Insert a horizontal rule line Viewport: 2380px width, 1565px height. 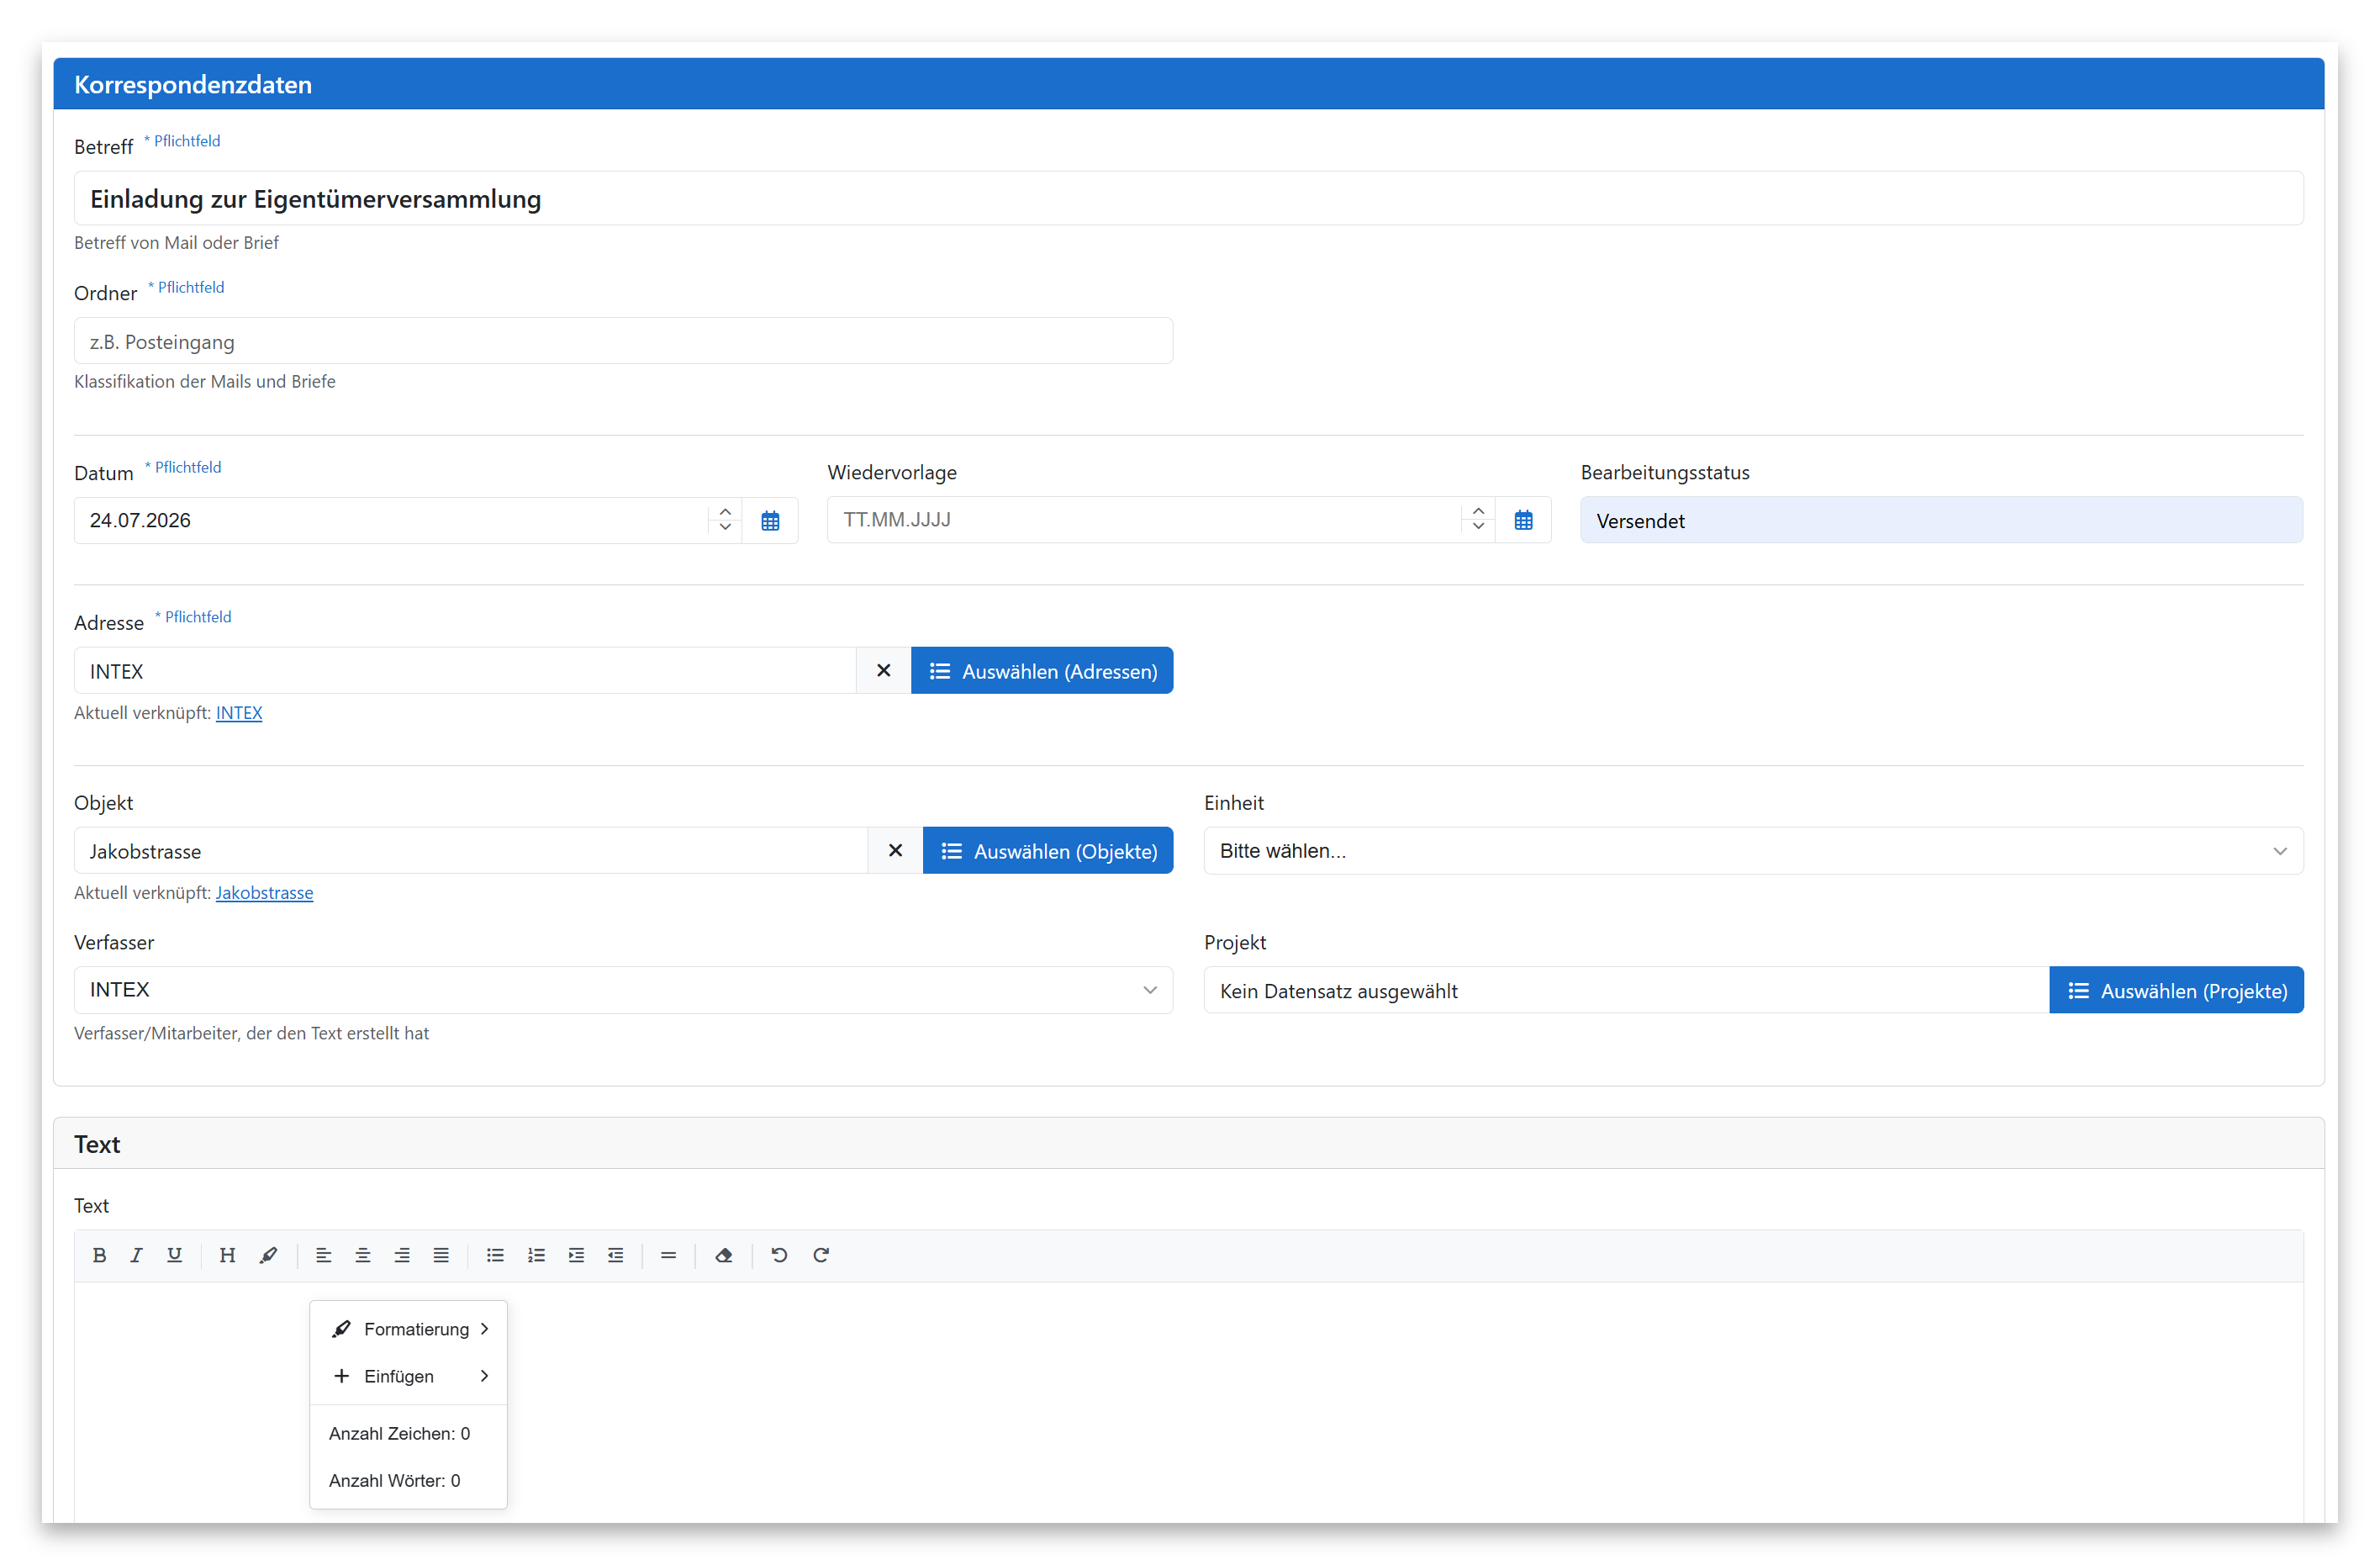669,1255
